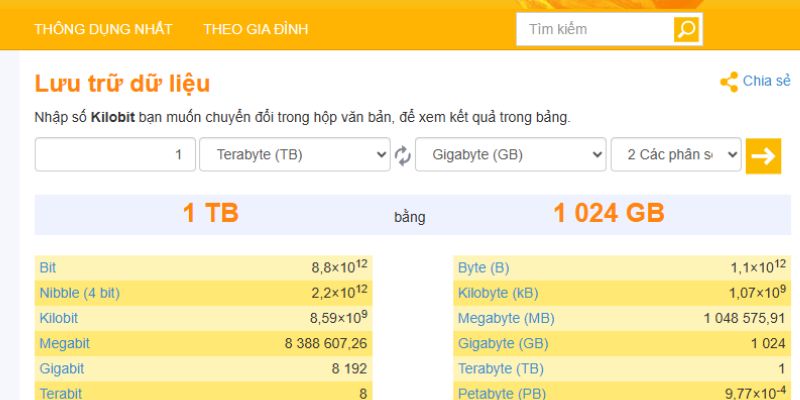Open the Gigabyte (GB) target unit dropdown
Screen dimensions: 800x400
coord(510,155)
